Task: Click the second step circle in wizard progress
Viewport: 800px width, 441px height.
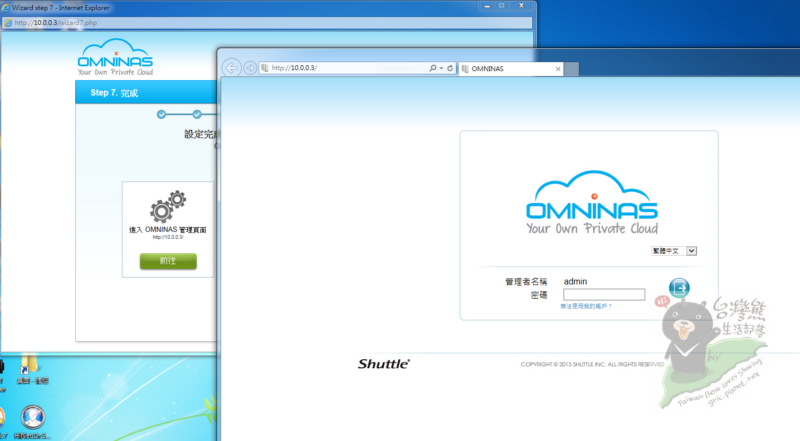Action: point(197,114)
